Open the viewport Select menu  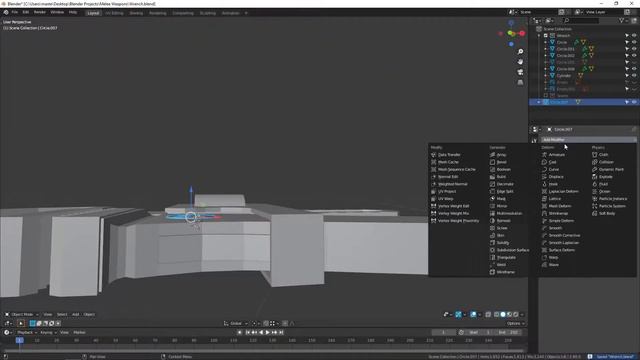[62, 314]
